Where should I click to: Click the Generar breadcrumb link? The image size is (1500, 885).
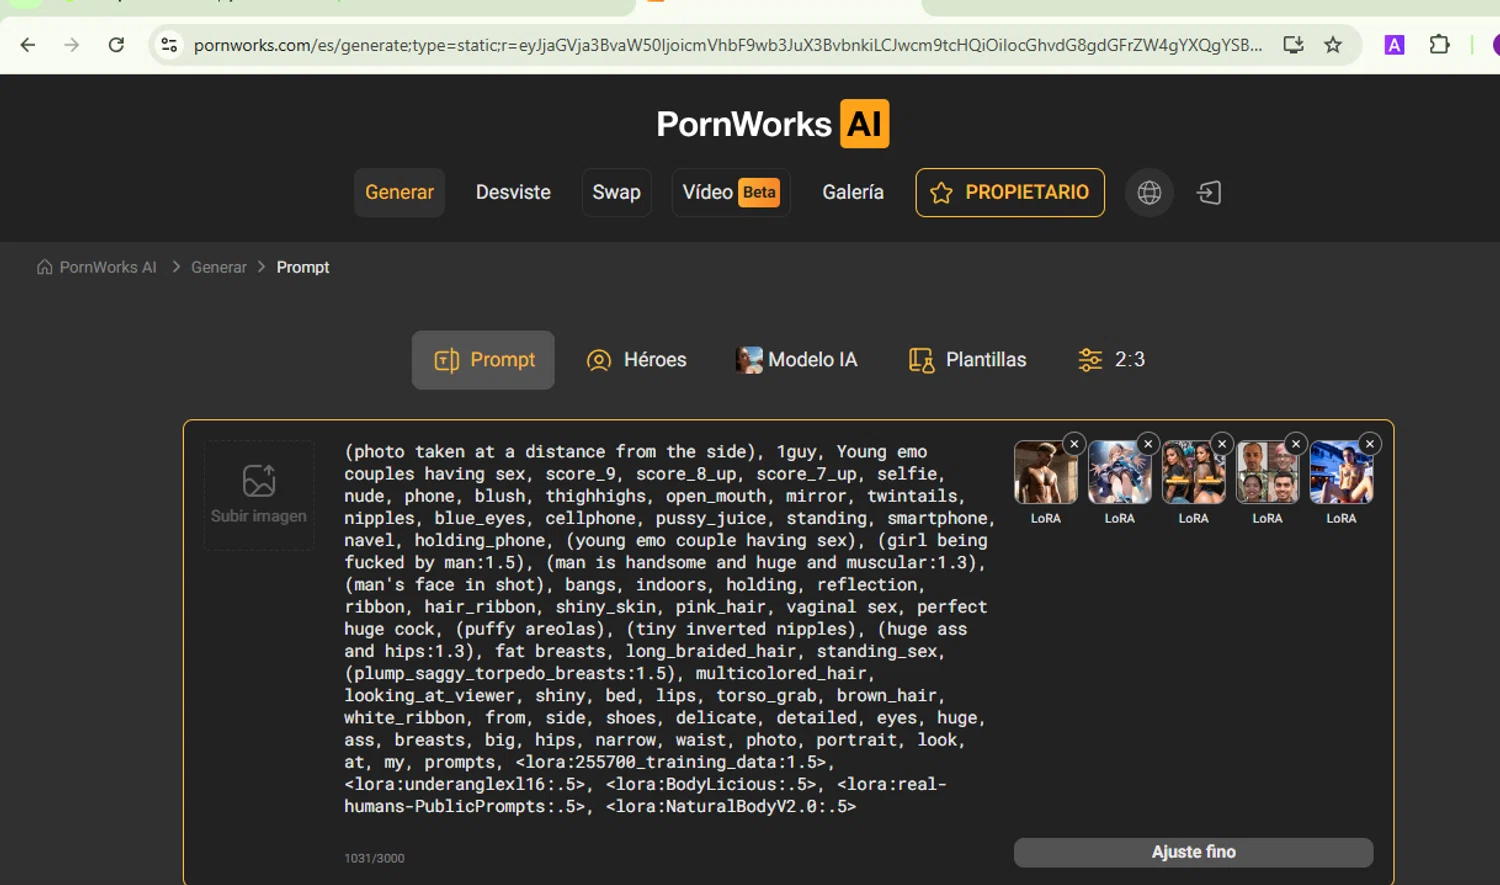point(219,267)
